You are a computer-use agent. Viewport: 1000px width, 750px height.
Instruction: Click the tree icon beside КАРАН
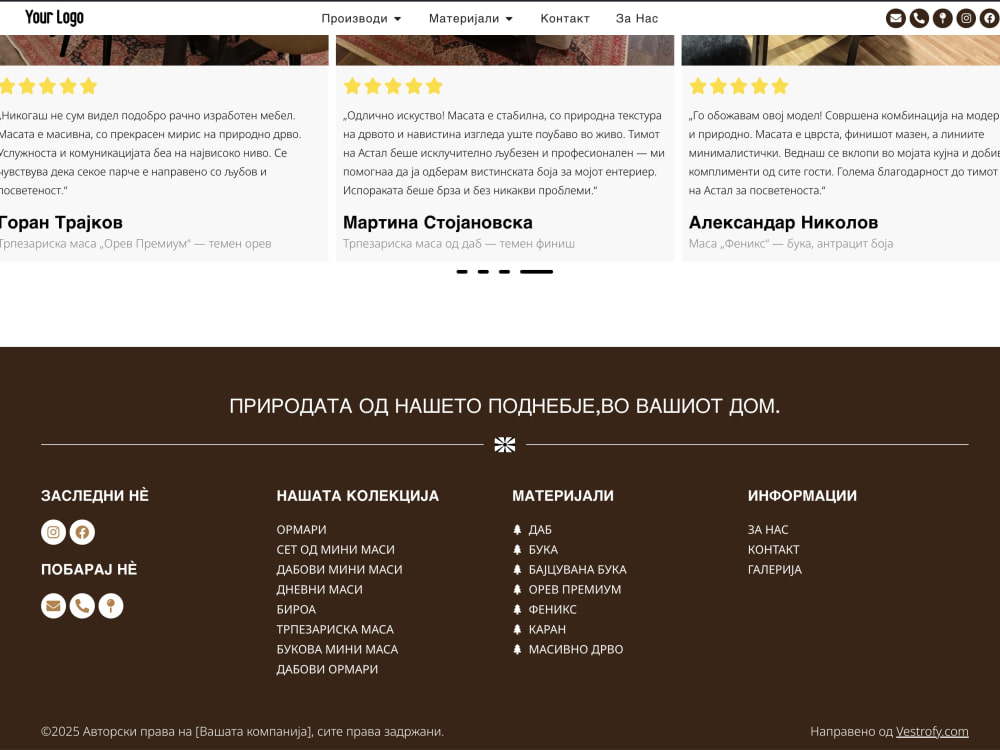pos(517,629)
